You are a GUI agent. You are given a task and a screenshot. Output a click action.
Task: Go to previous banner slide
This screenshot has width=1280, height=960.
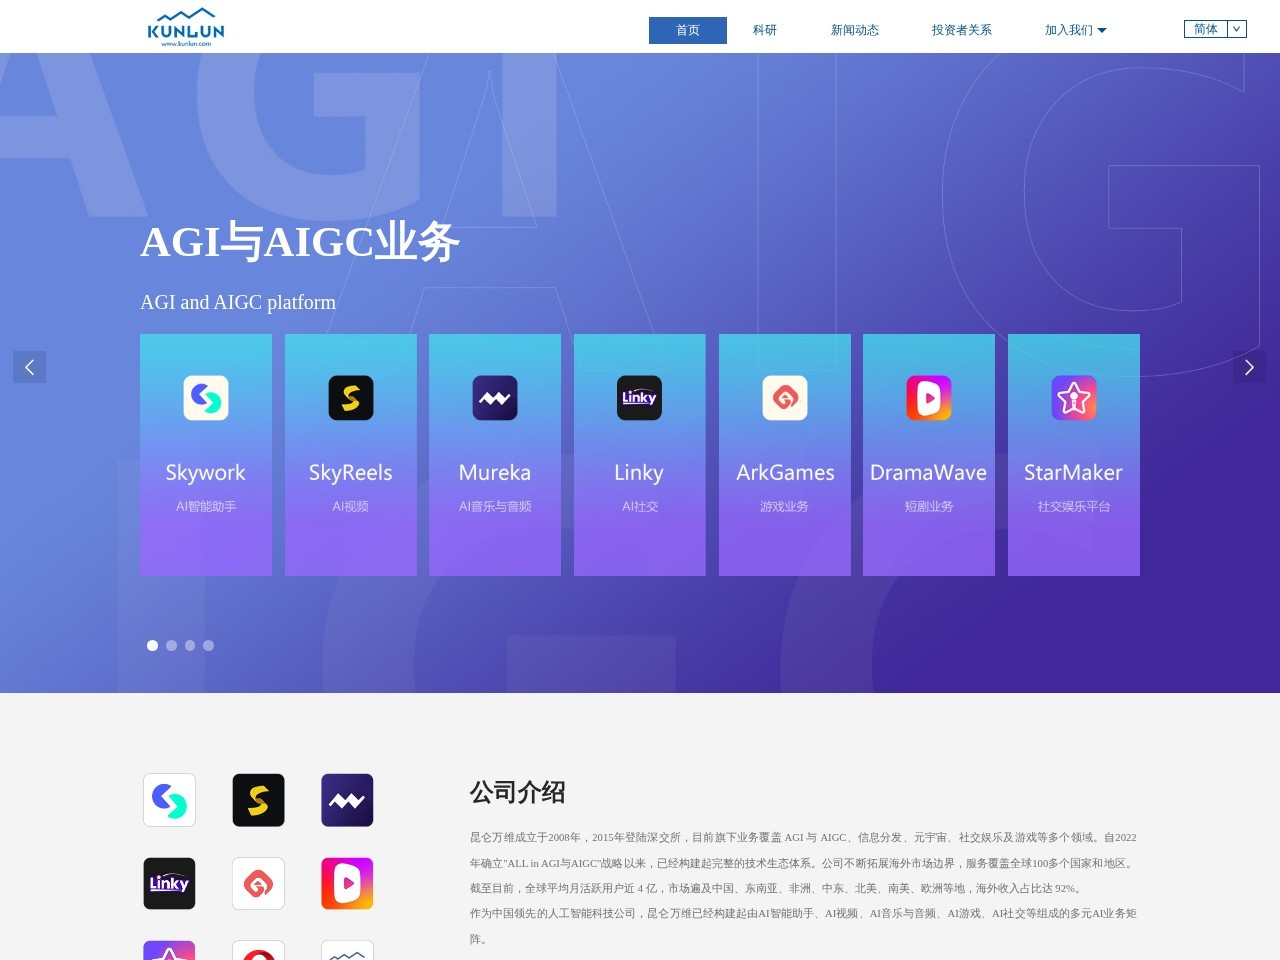point(29,367)
